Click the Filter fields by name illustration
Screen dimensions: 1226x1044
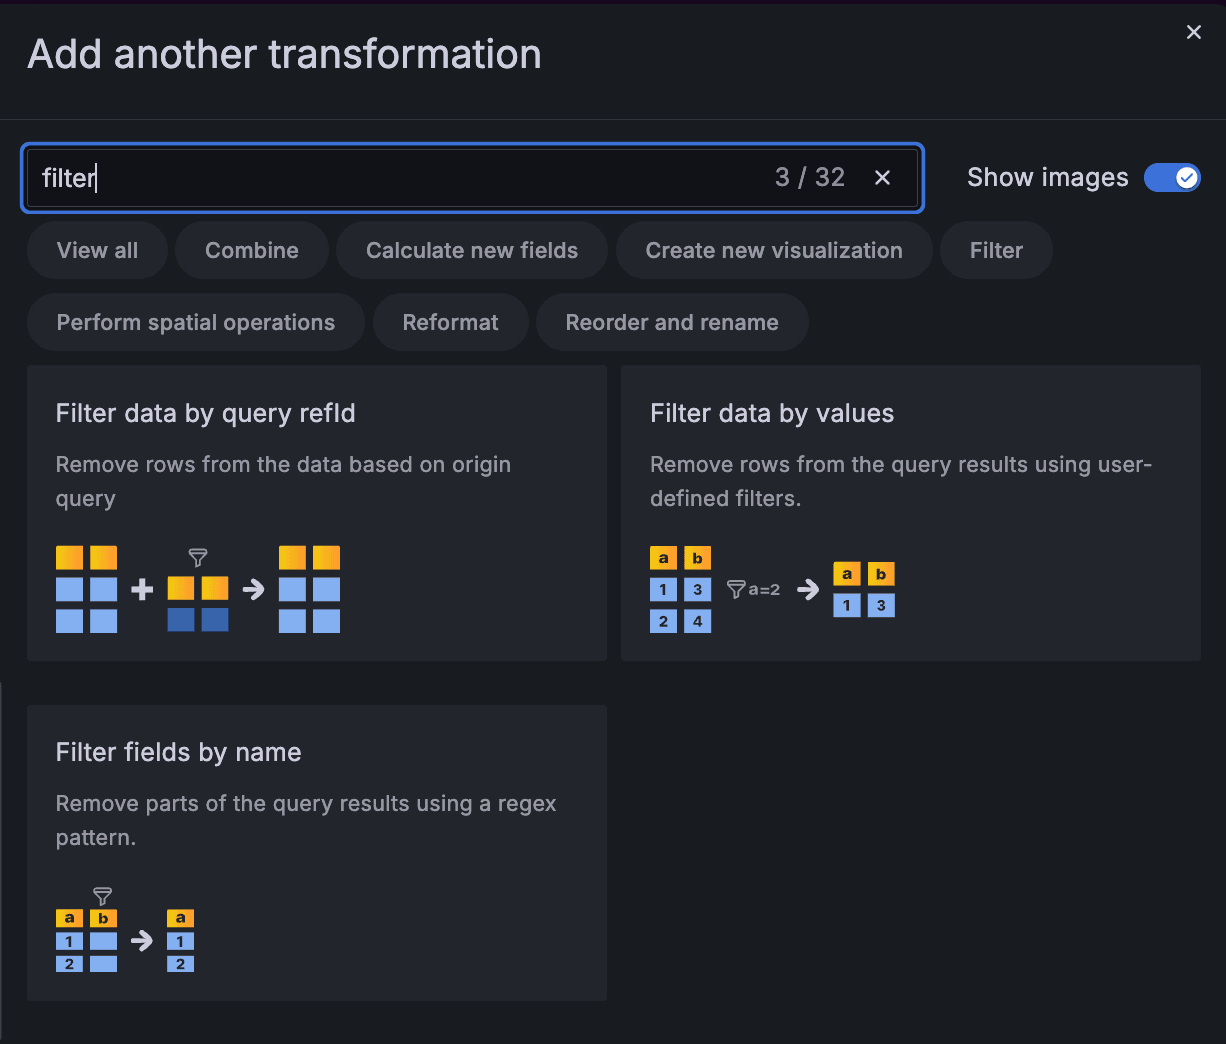pyautogui.click(x=125, y=929)
